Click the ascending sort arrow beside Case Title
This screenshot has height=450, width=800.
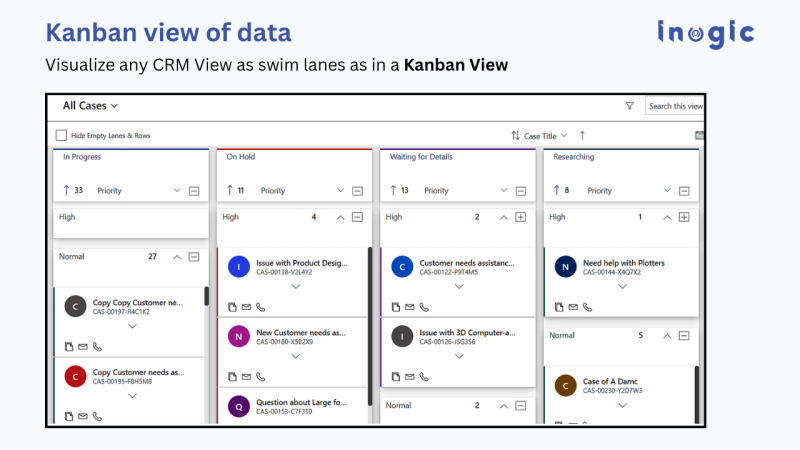582,135
